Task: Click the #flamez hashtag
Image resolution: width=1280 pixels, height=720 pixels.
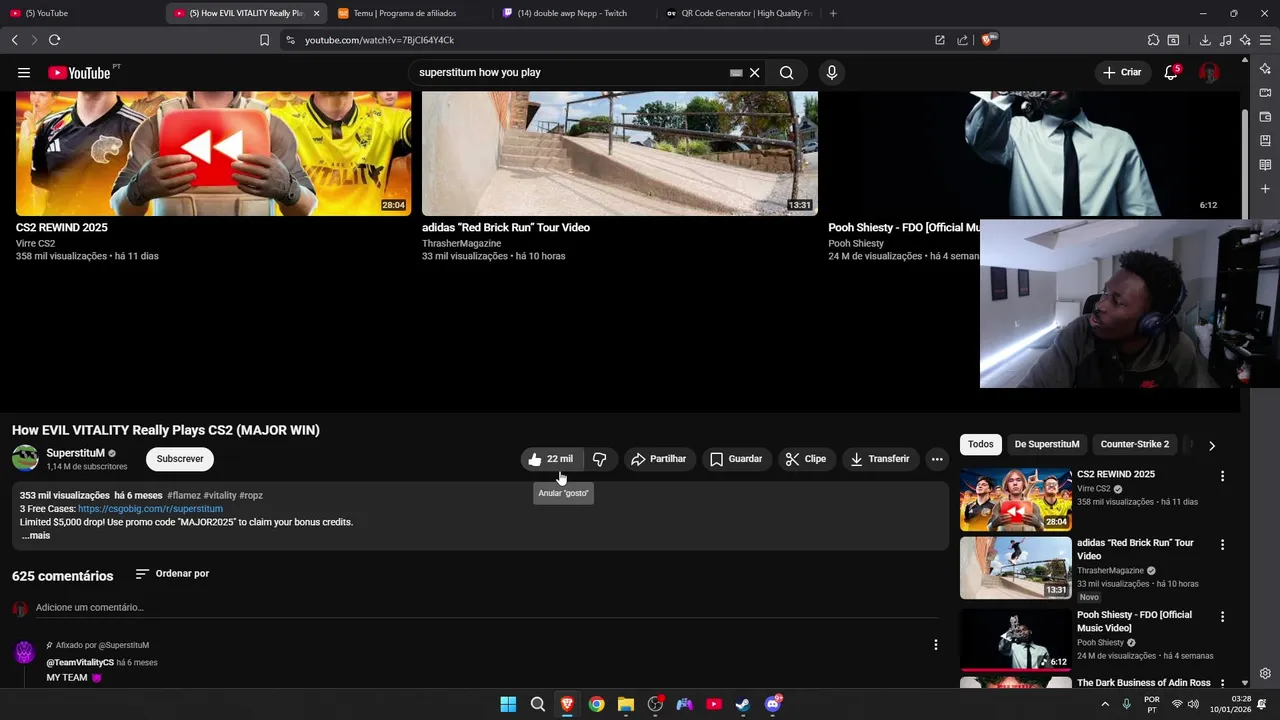Action: (x=184, y=495)
